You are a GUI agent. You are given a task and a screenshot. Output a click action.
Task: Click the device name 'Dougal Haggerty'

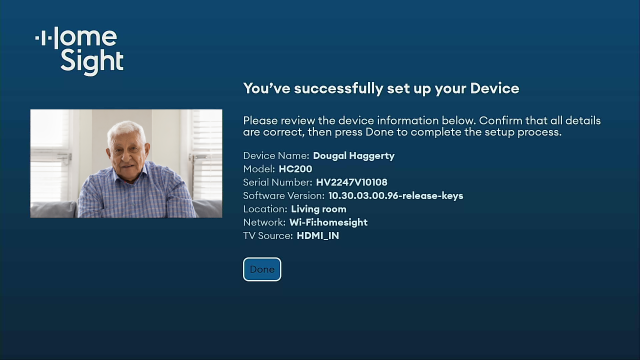pos(353,156)
